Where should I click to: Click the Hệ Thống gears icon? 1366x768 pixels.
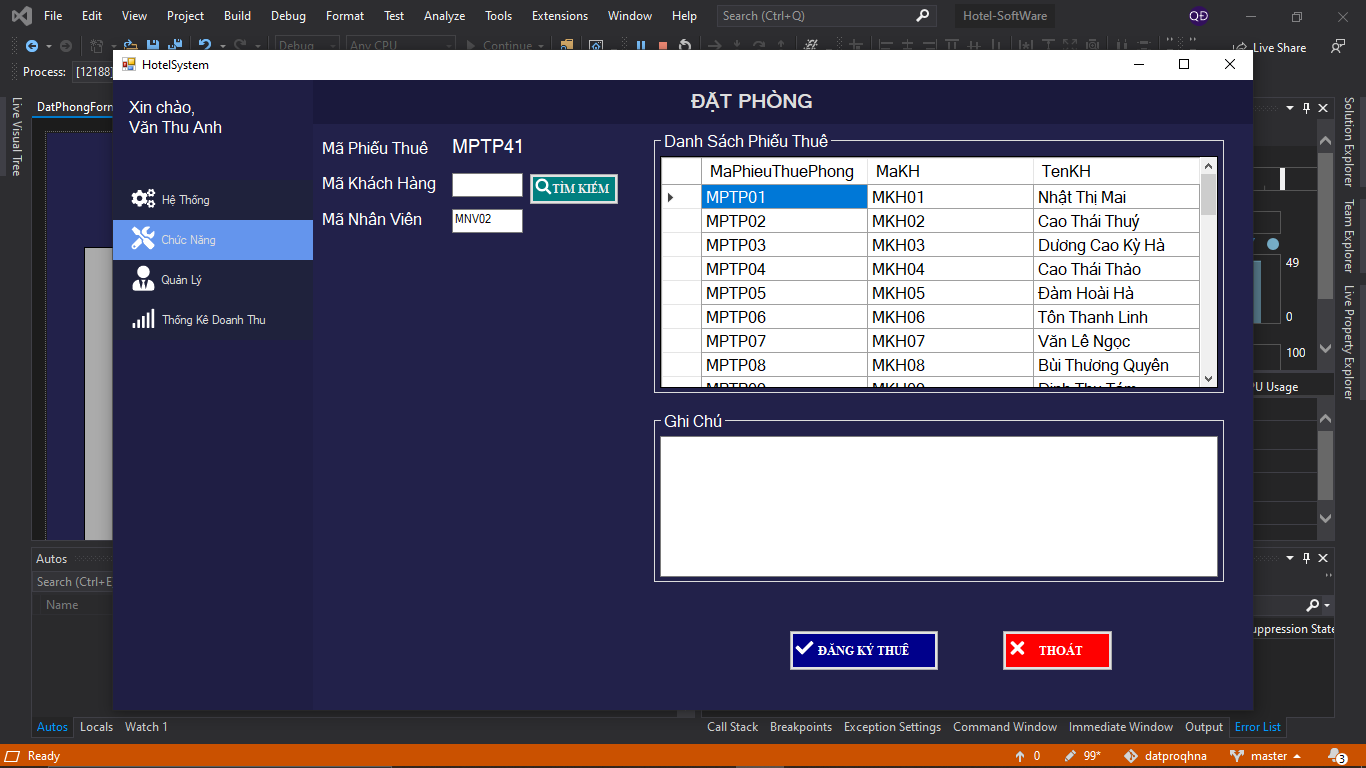(143, 199)
